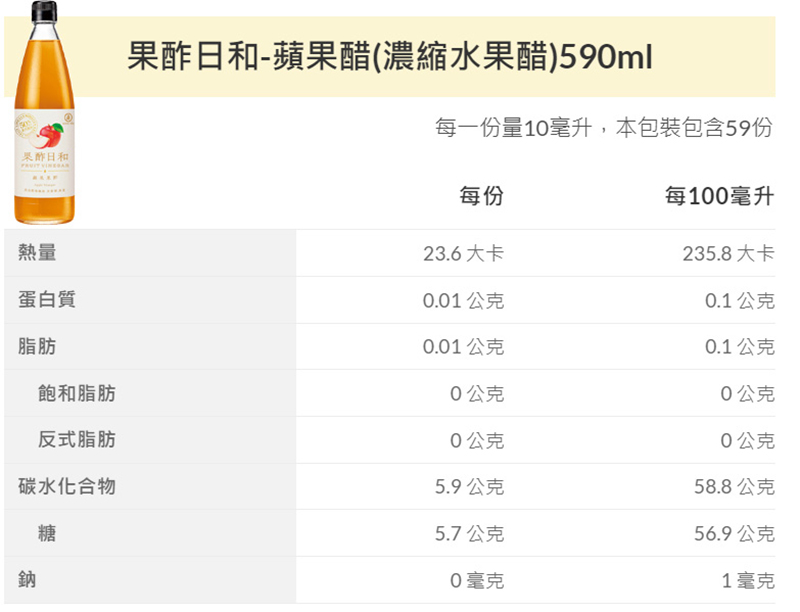Select the 每100毫升 column header
The height and width of the screenshot is (612, 800).
[x=718, y=195]
